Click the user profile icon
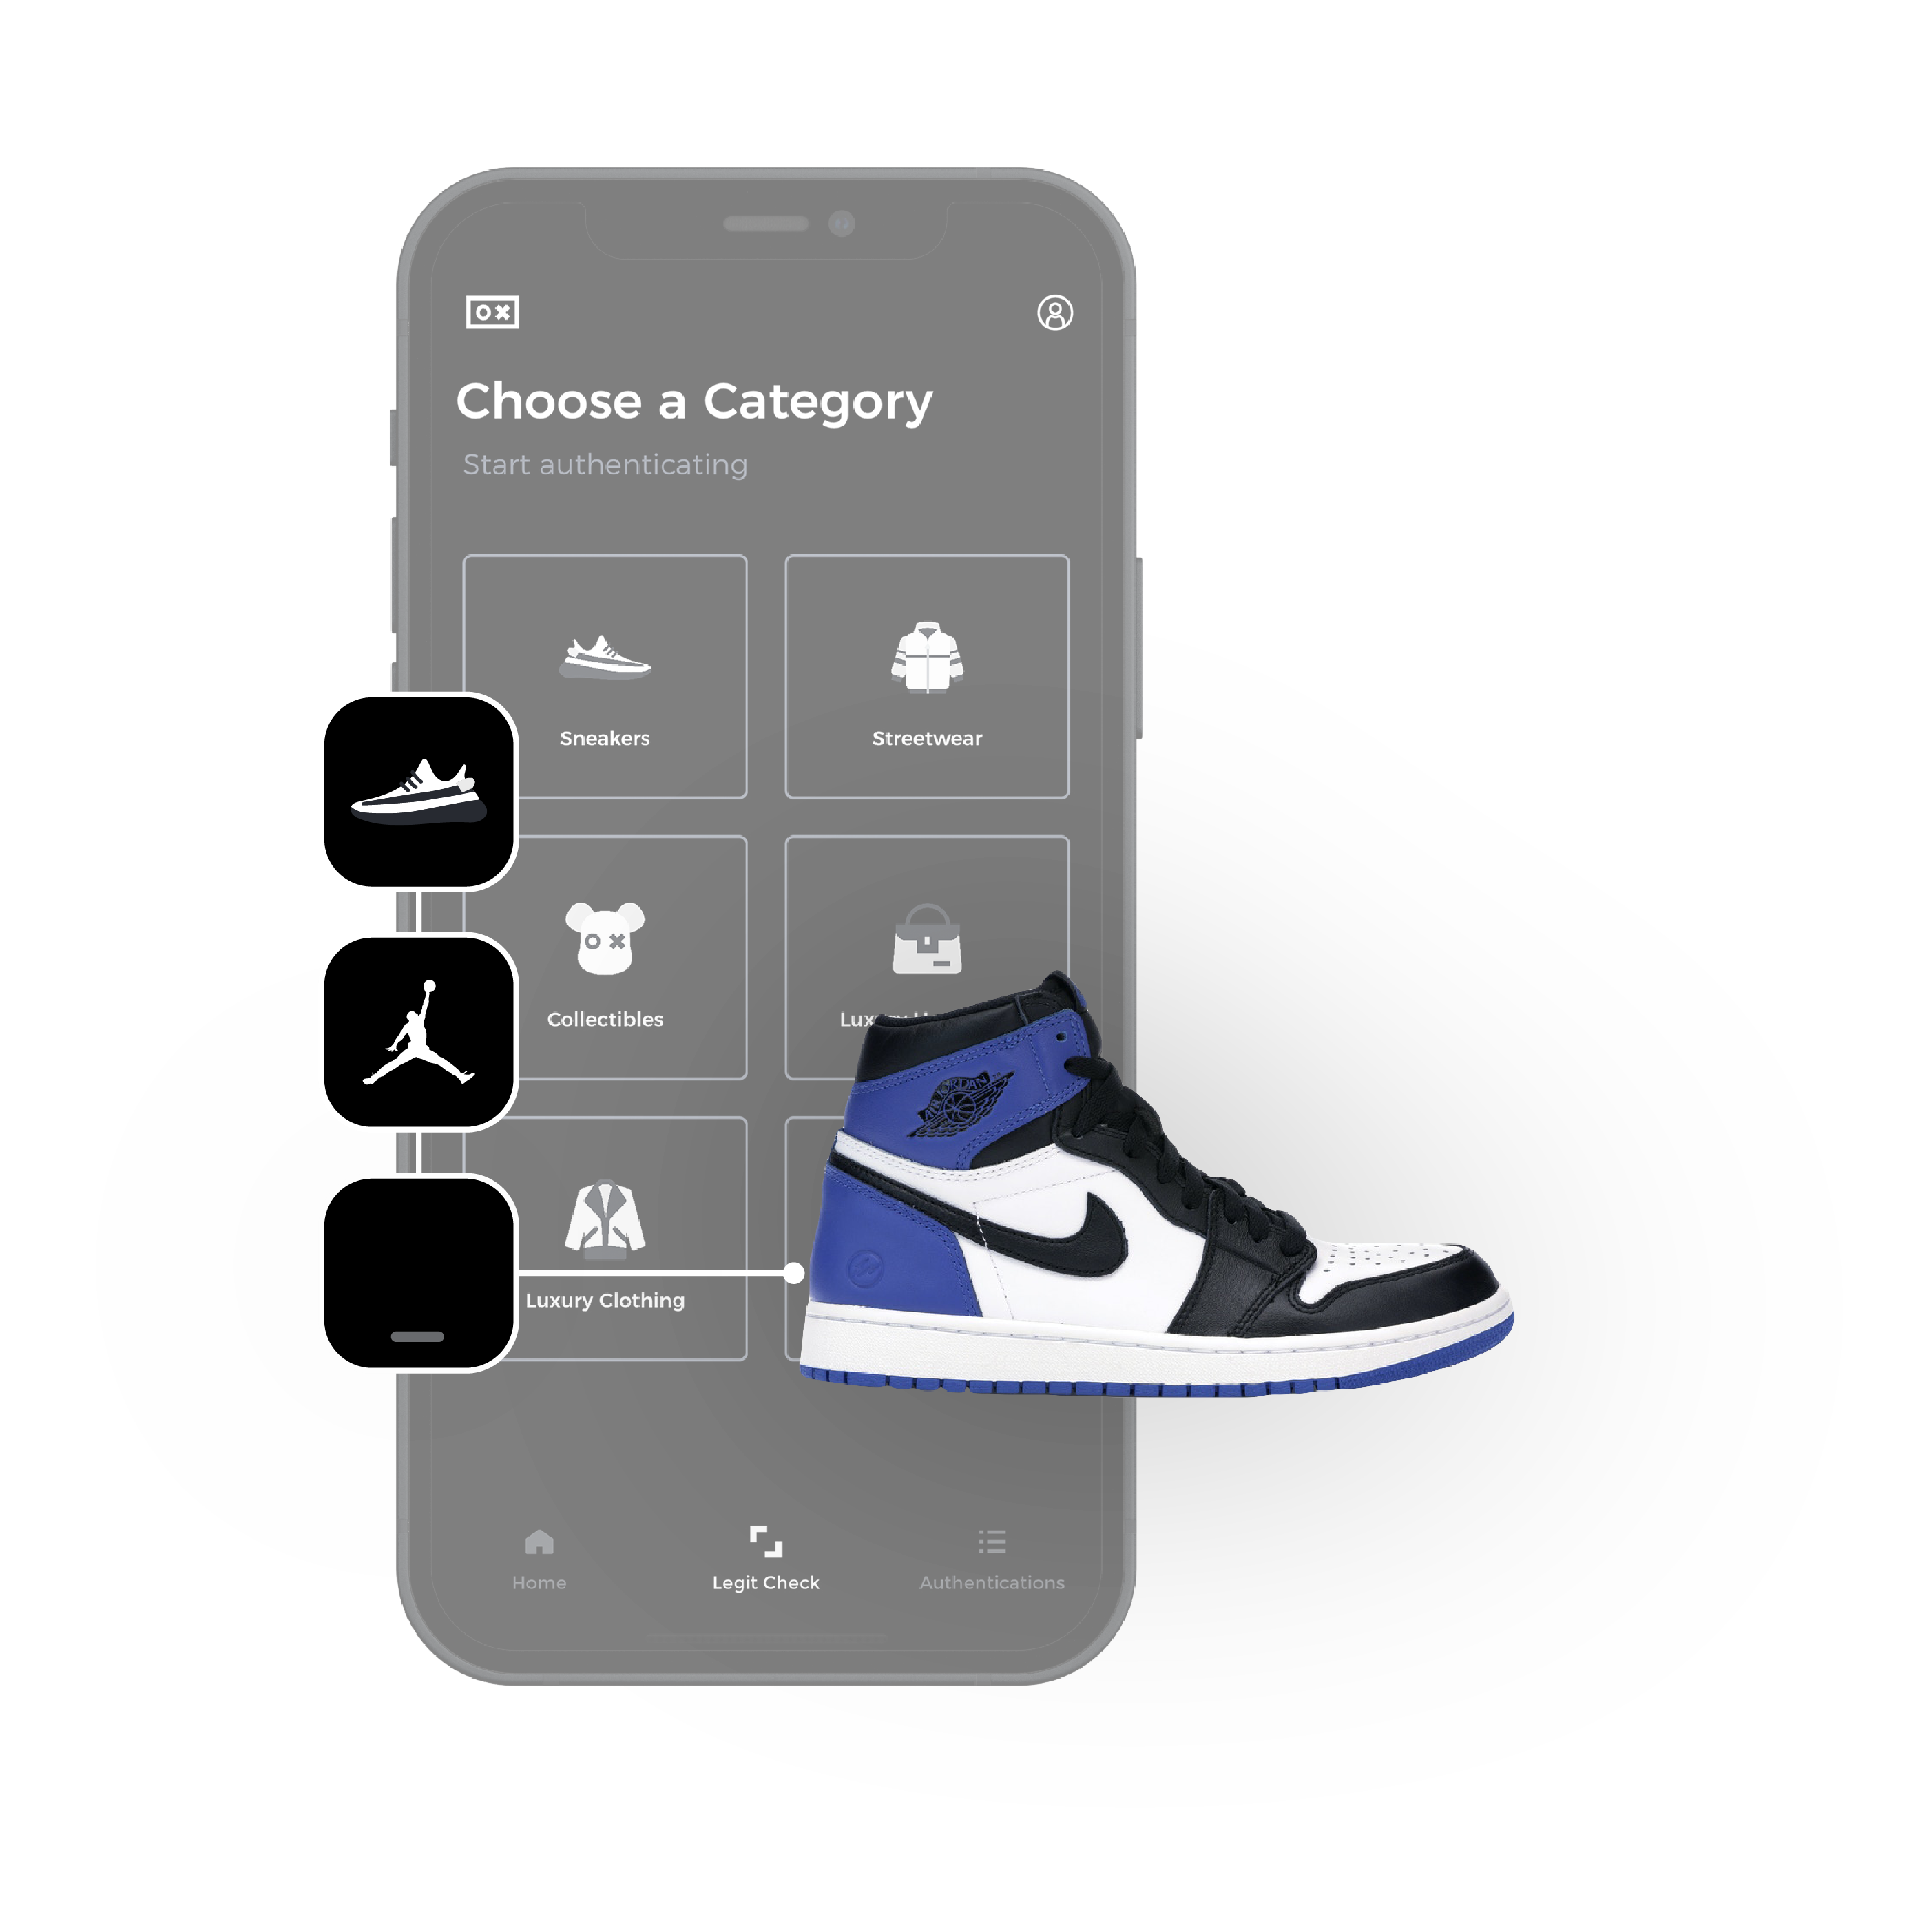This screenshot has height=1932, width=1909. pyautogui.click(x=1054, y=315)
